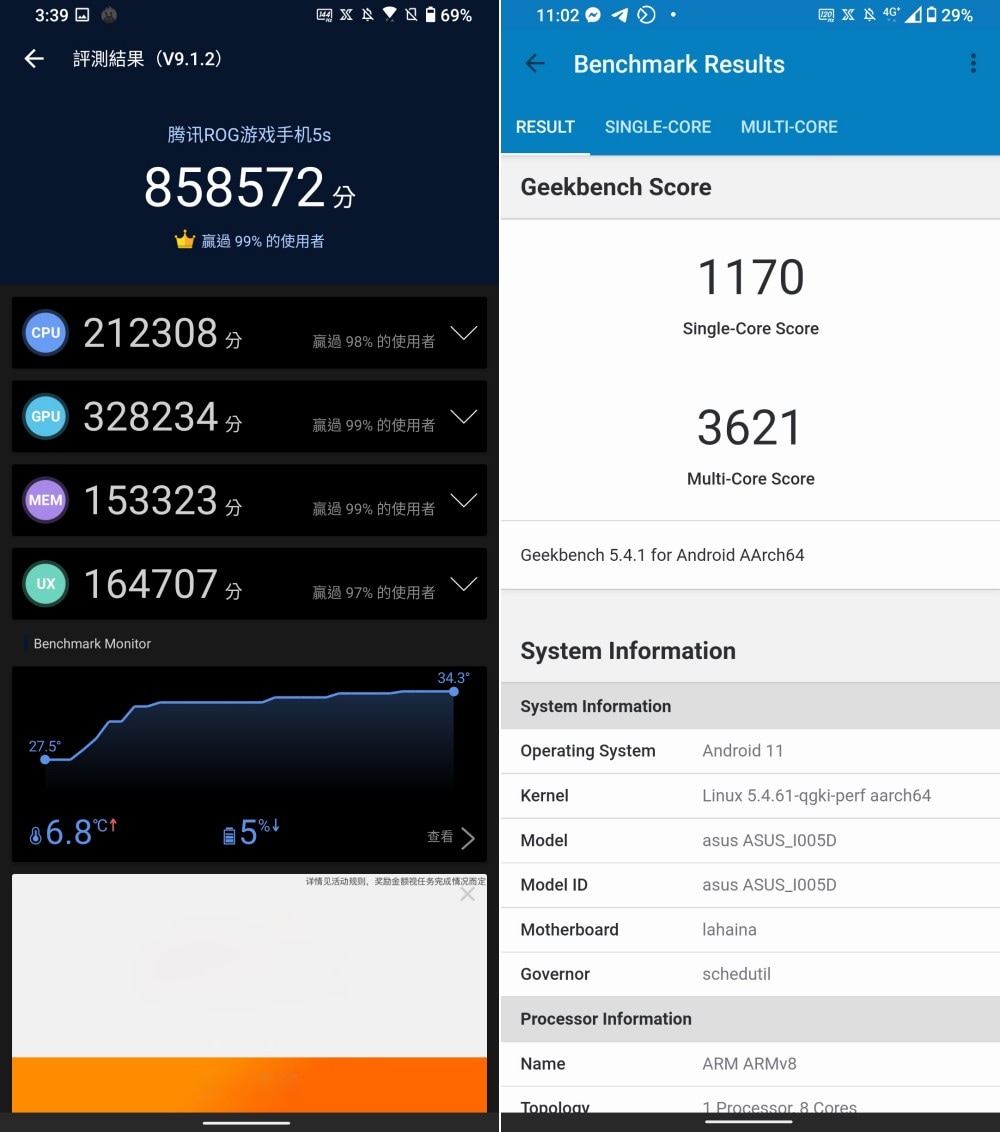
Task: Expand the GPU 328234 score details
Action: [x=464, y=417]
